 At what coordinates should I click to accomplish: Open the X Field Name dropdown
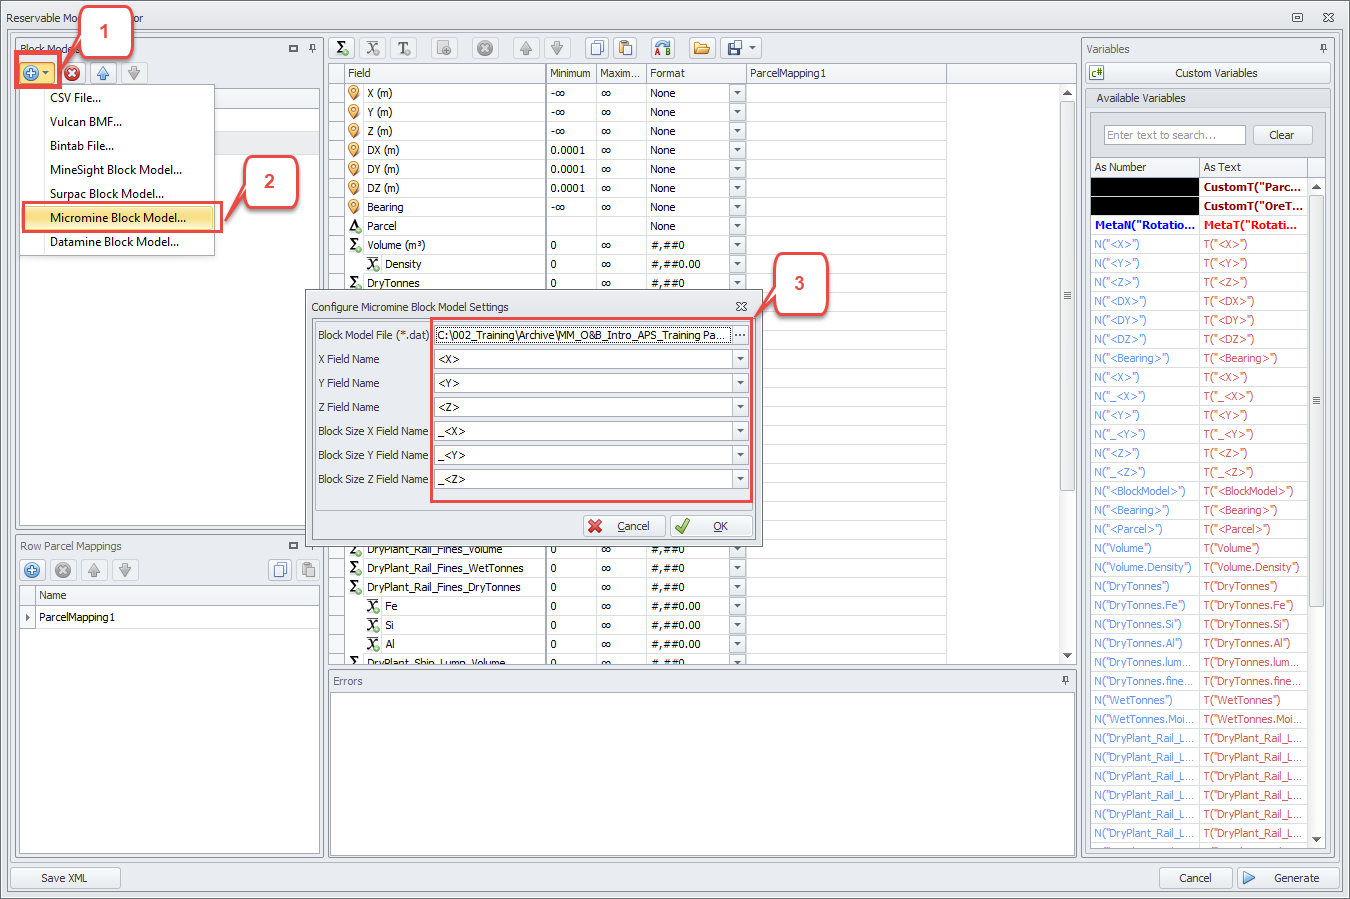coord(740,359)
